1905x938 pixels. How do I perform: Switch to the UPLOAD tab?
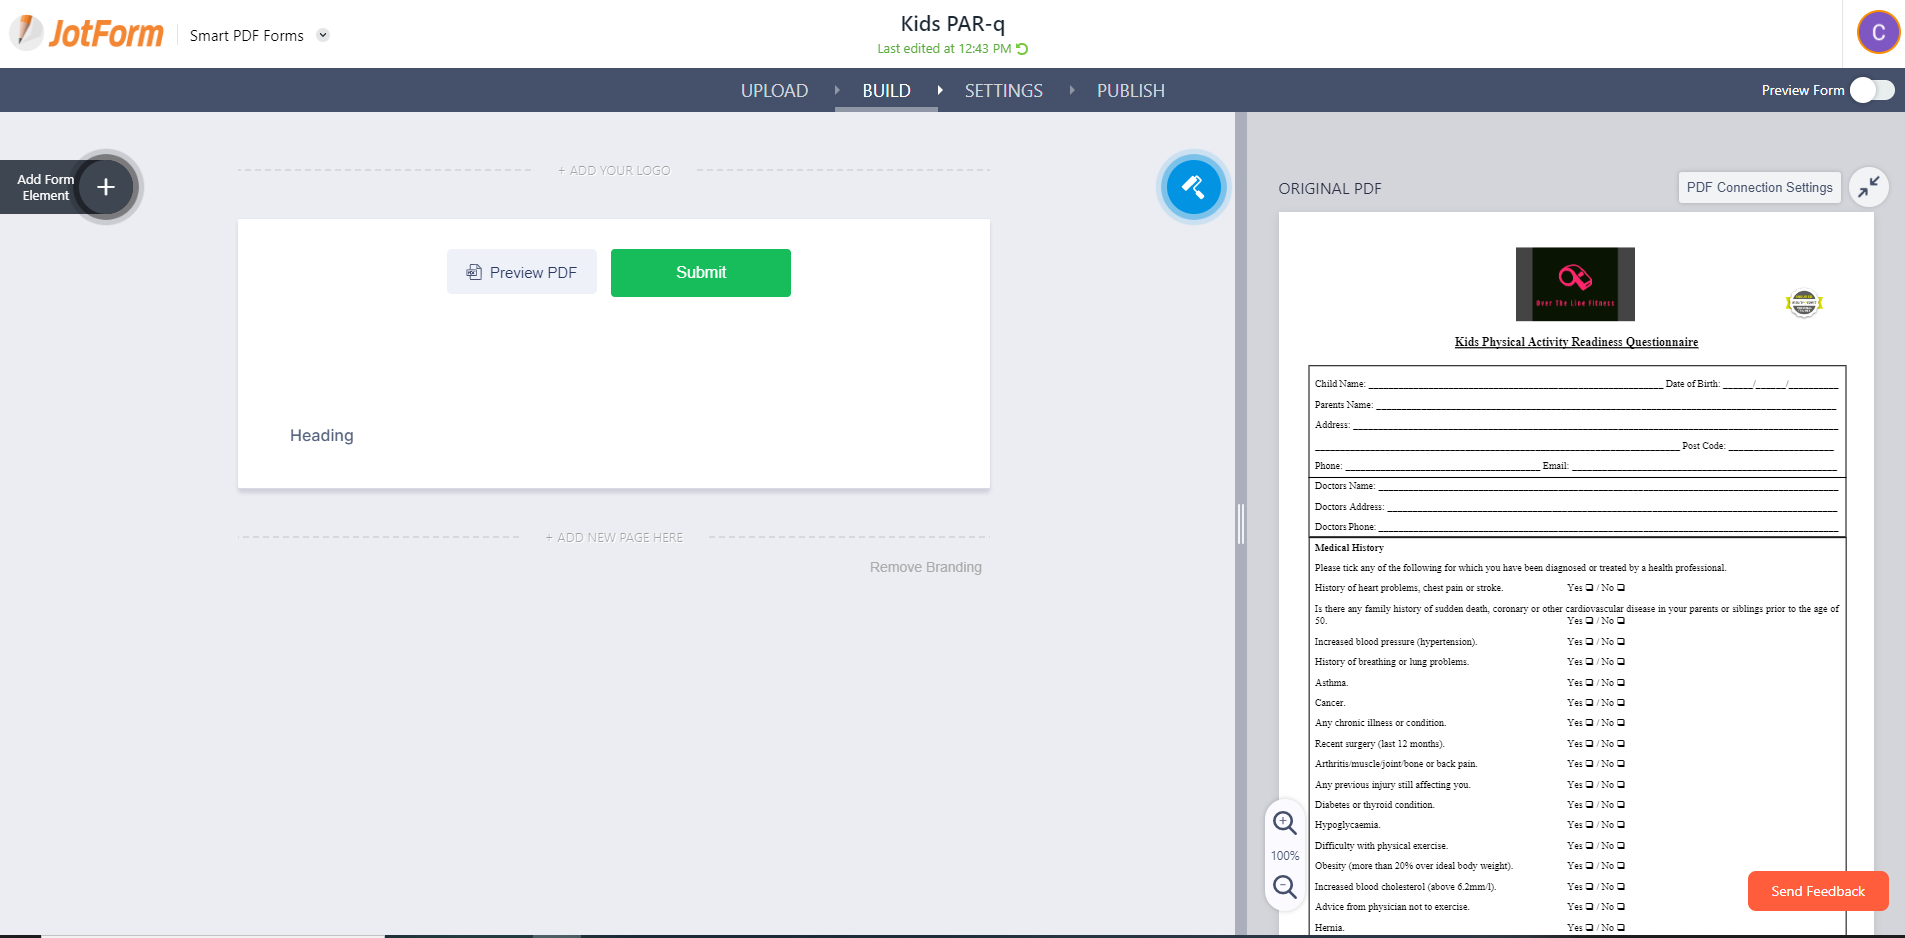point(774,91)
